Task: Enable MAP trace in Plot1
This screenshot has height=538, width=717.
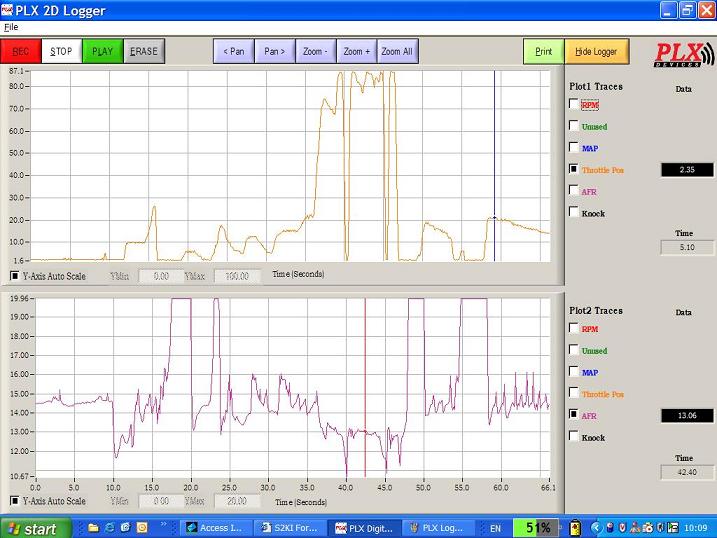Action: pos(573,147)
